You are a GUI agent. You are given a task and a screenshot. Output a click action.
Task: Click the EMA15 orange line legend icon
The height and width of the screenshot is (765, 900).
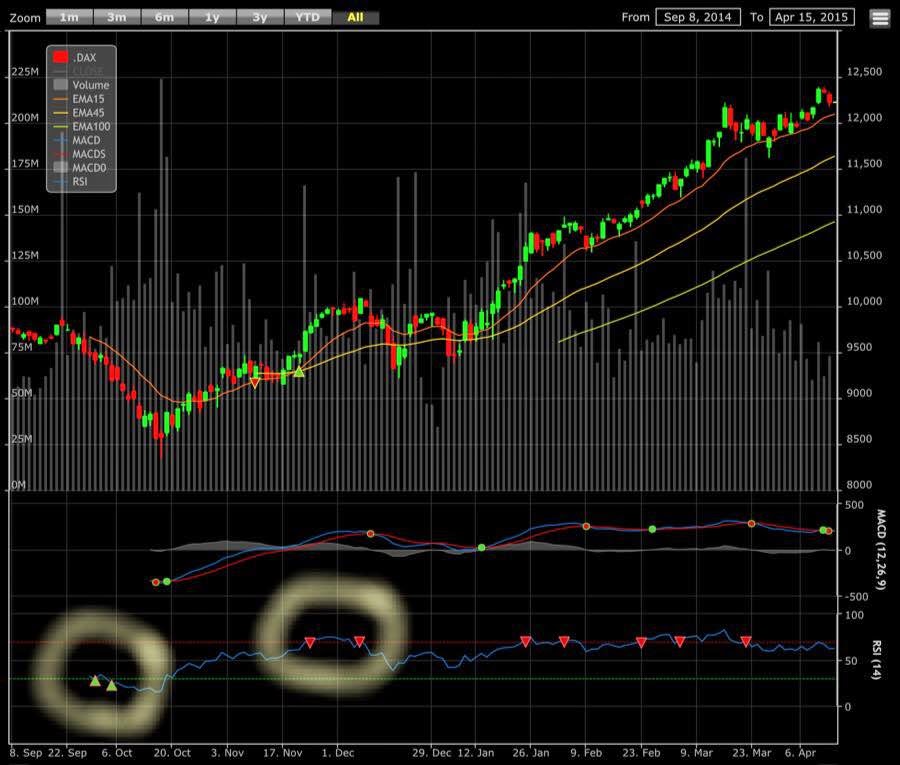pos(60,98)
